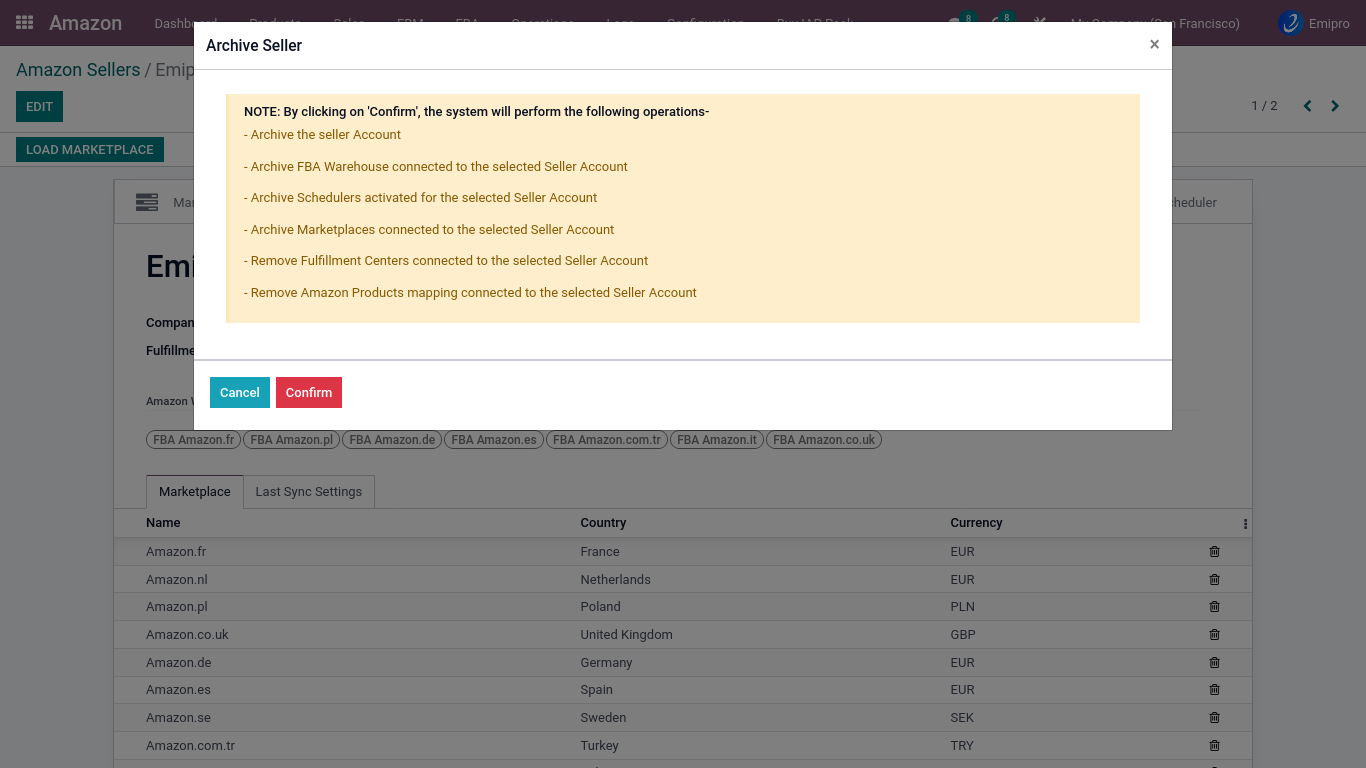Click the Amazon Sellers breadcrumb link

coord(78,70)
